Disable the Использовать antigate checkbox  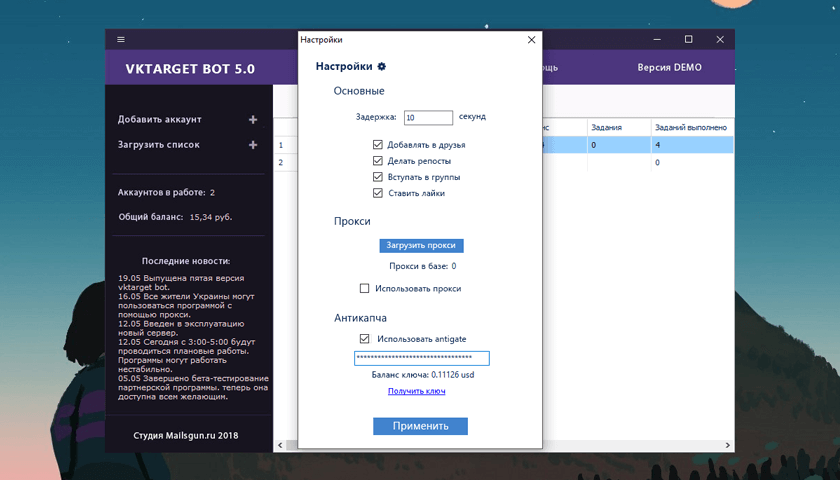(364, 339)
